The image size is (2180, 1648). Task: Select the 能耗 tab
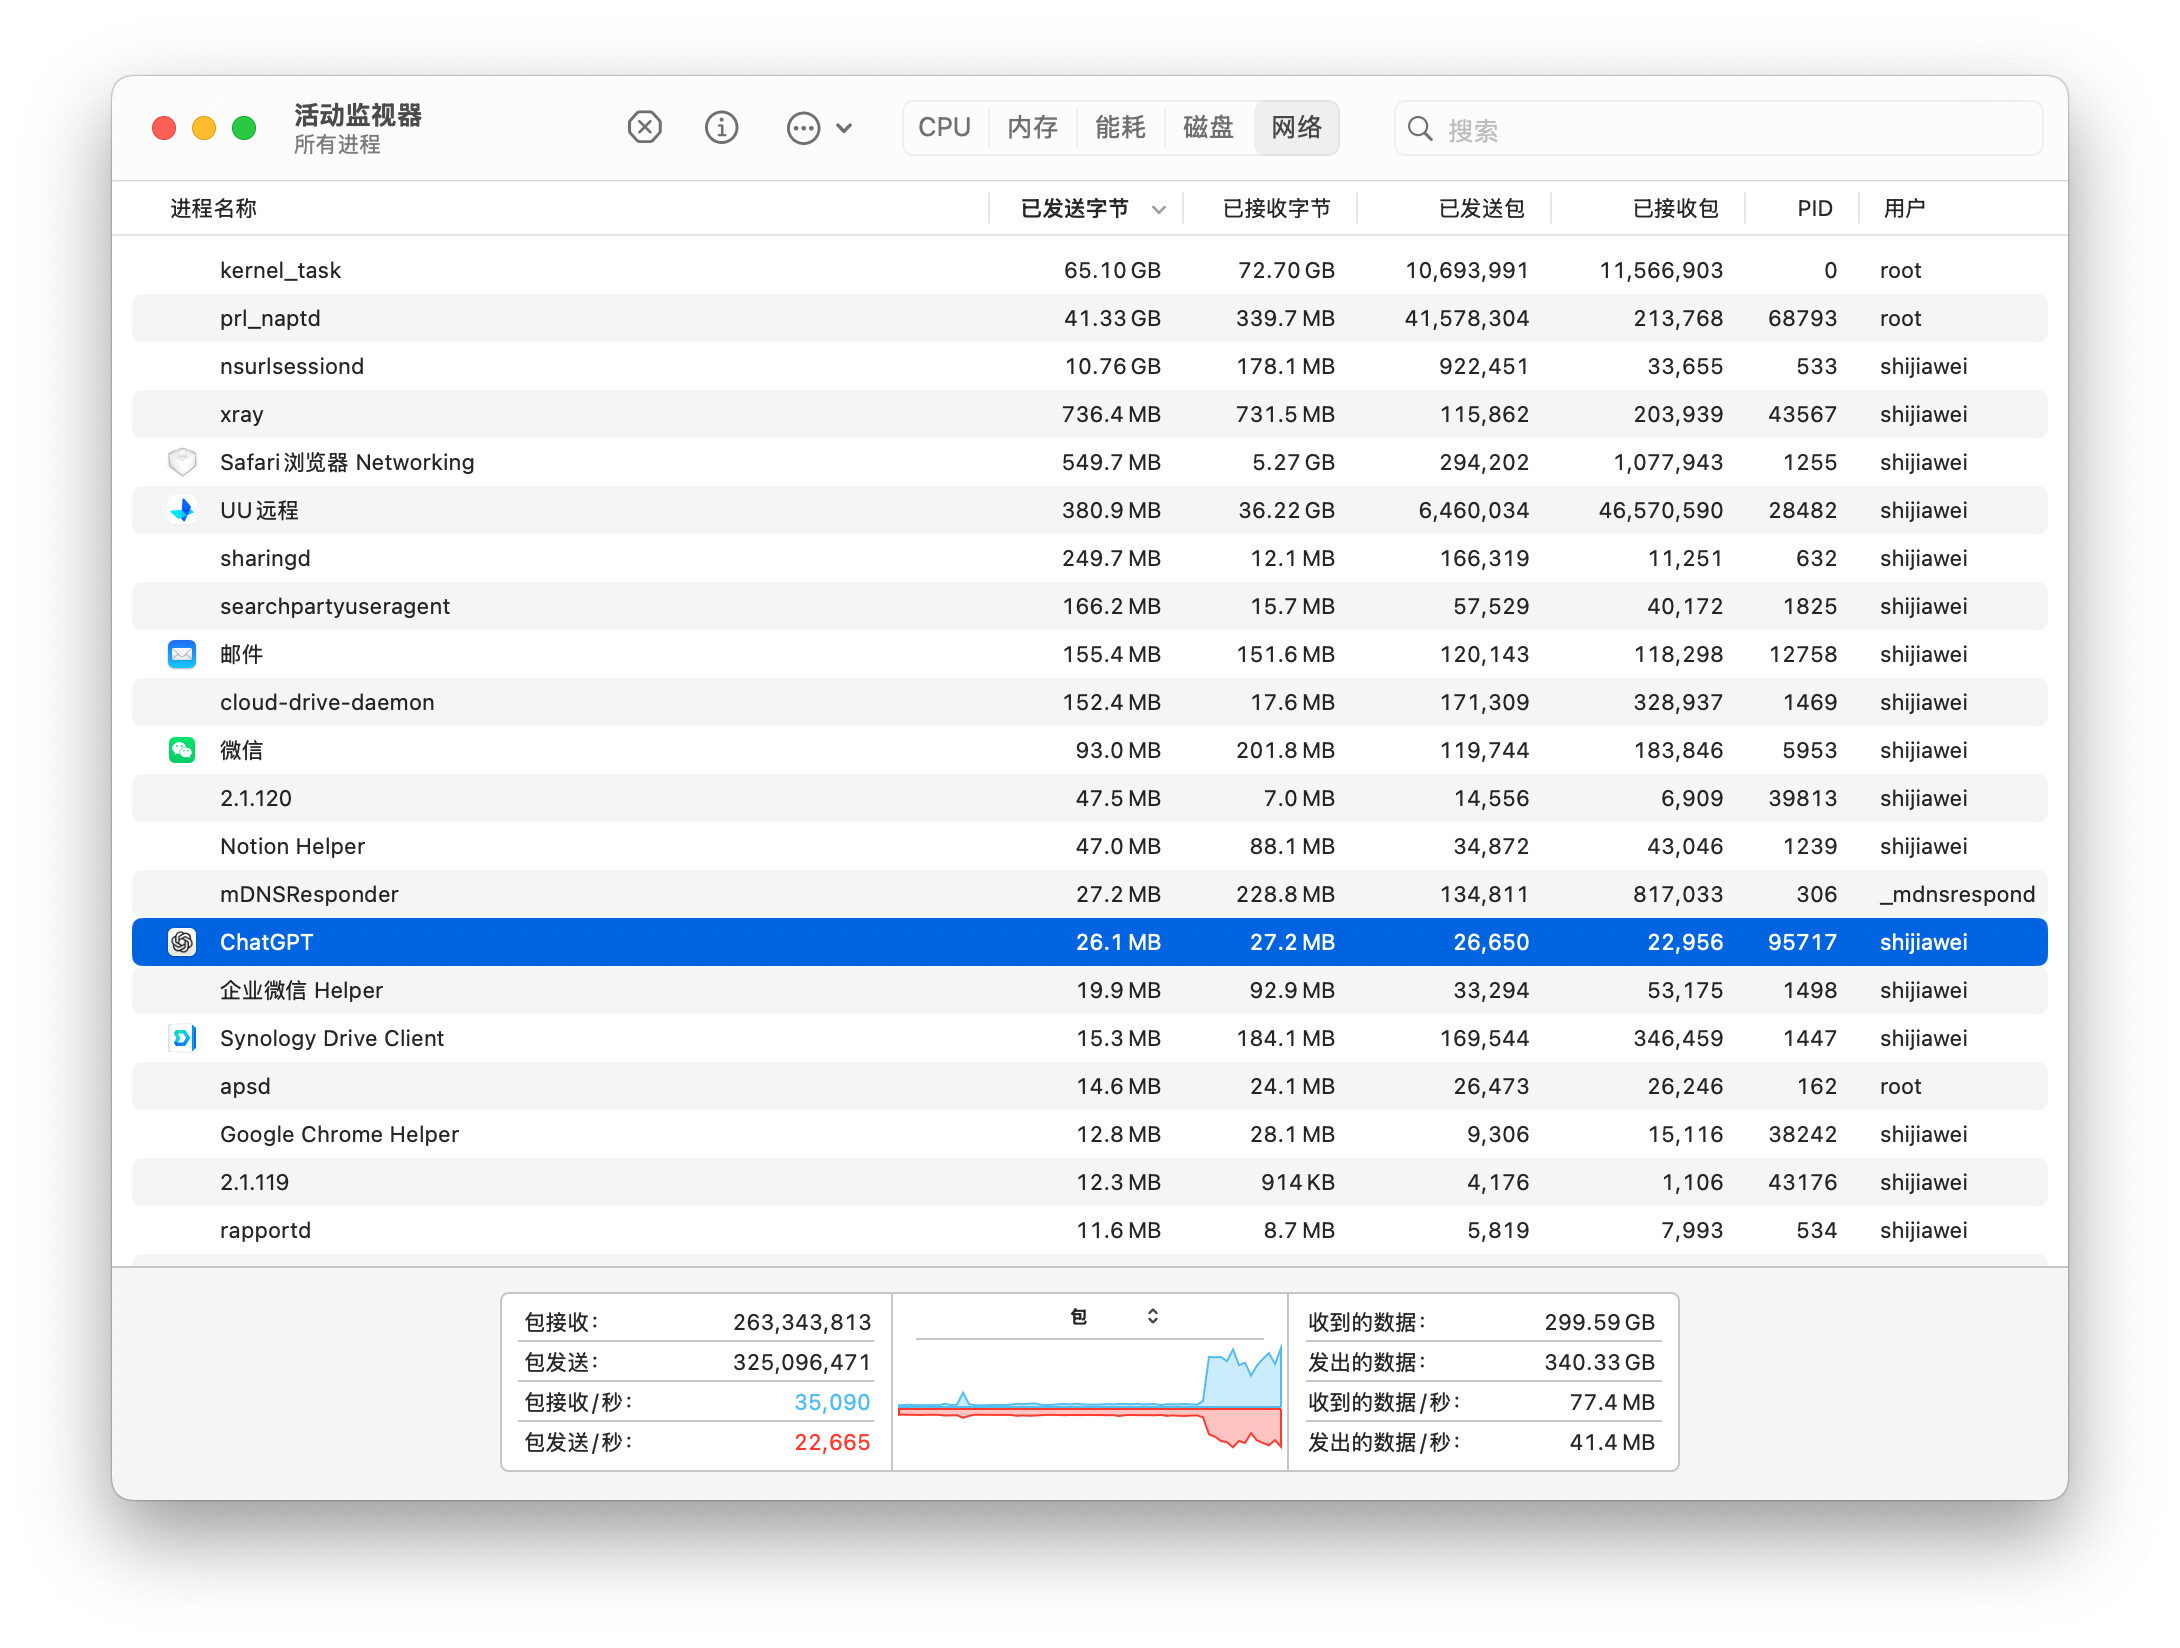[x=1121, y=128]
